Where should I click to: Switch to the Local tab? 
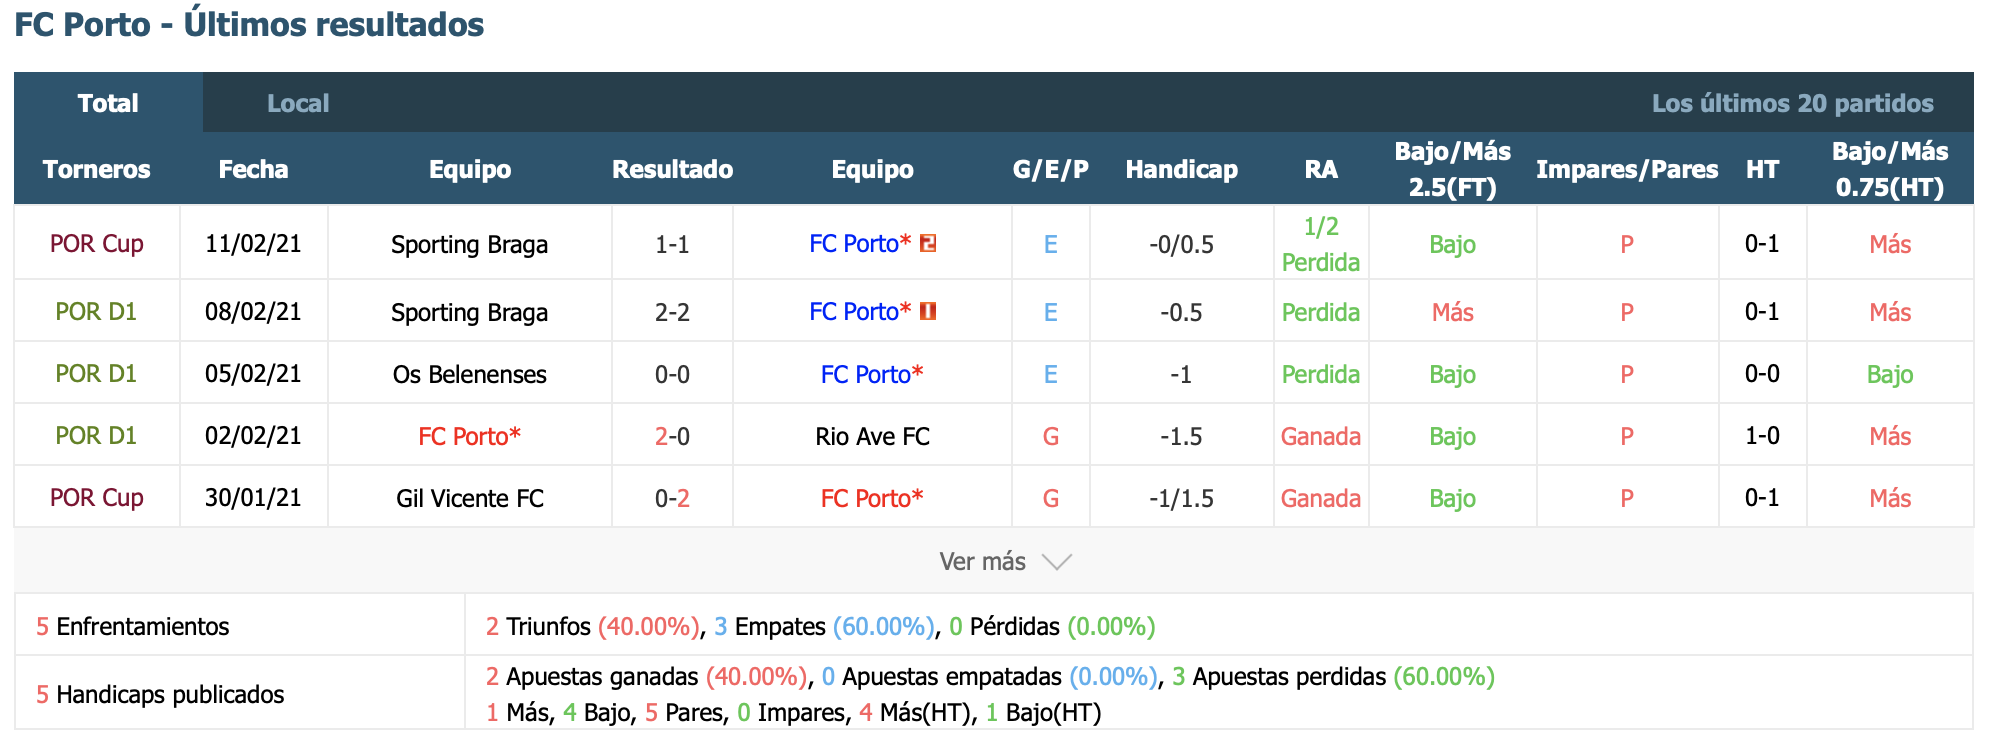click(x=298, y=103)
